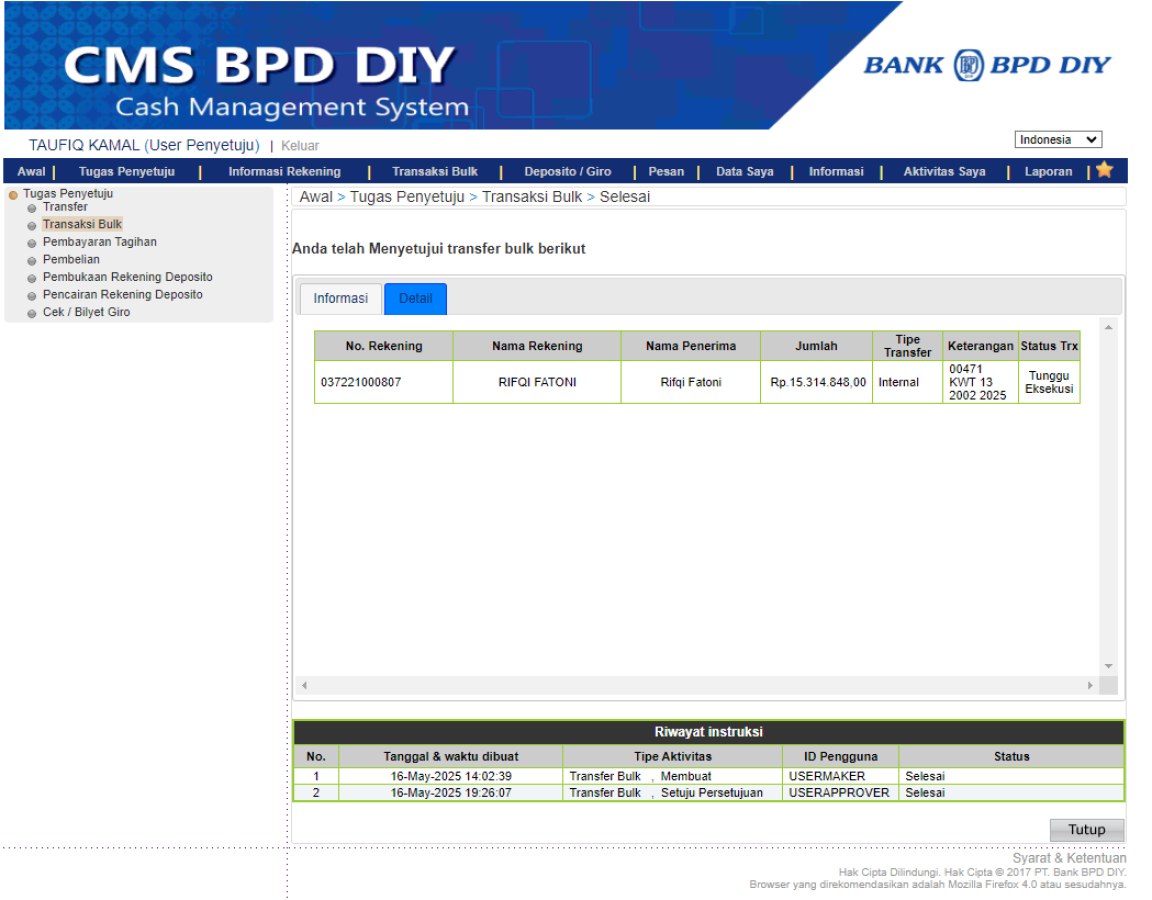
Task: Click the Tutup button
Action: click(1087, 829)
